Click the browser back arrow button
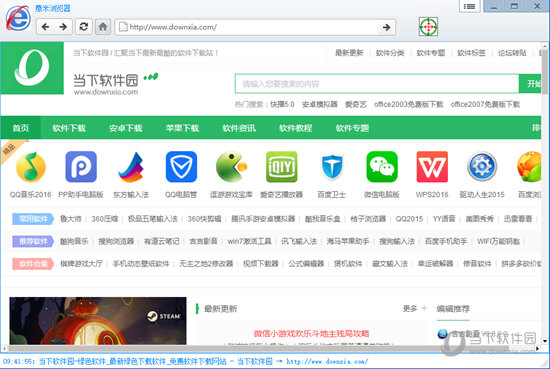 point(46,27)
